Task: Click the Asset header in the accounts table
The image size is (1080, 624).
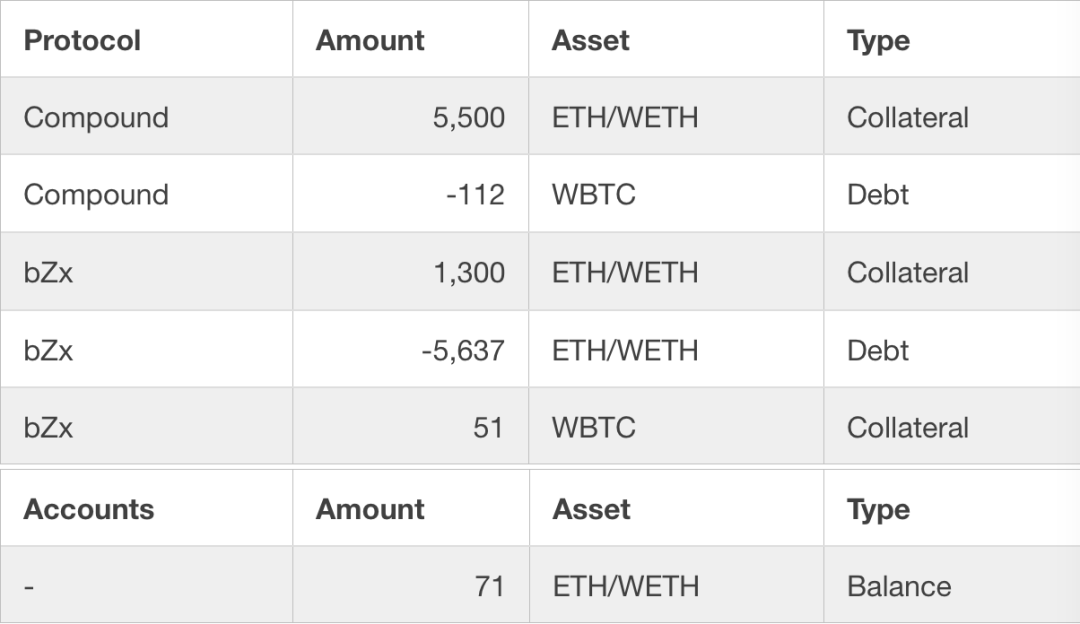Action: [x=591, y=510]
